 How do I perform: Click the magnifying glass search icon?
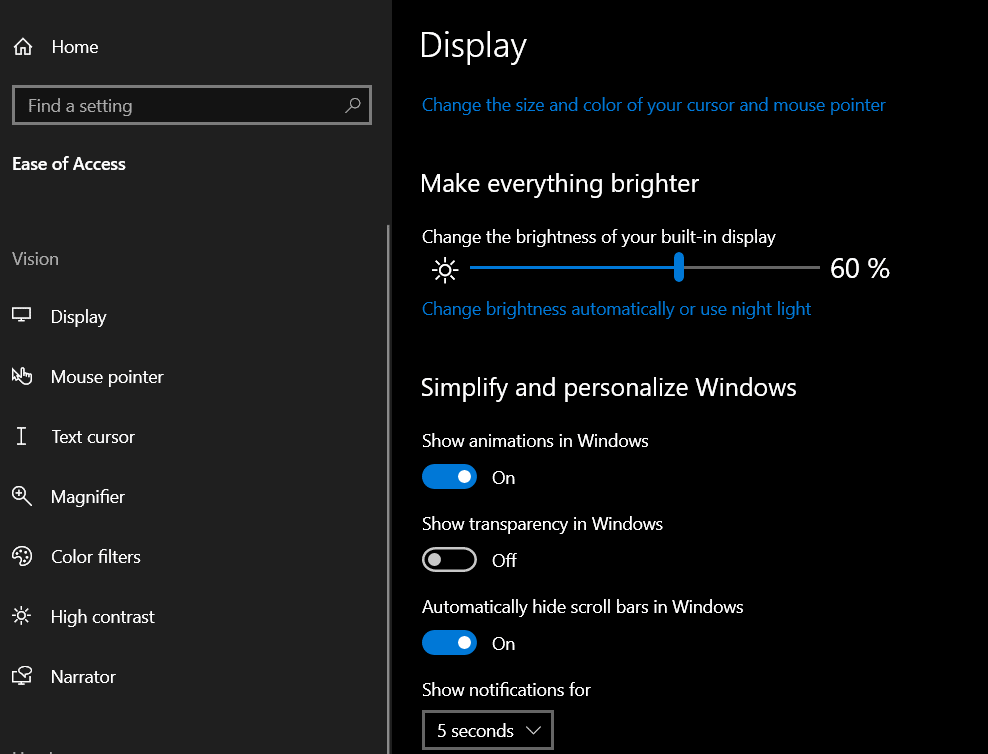pos(352,105)
